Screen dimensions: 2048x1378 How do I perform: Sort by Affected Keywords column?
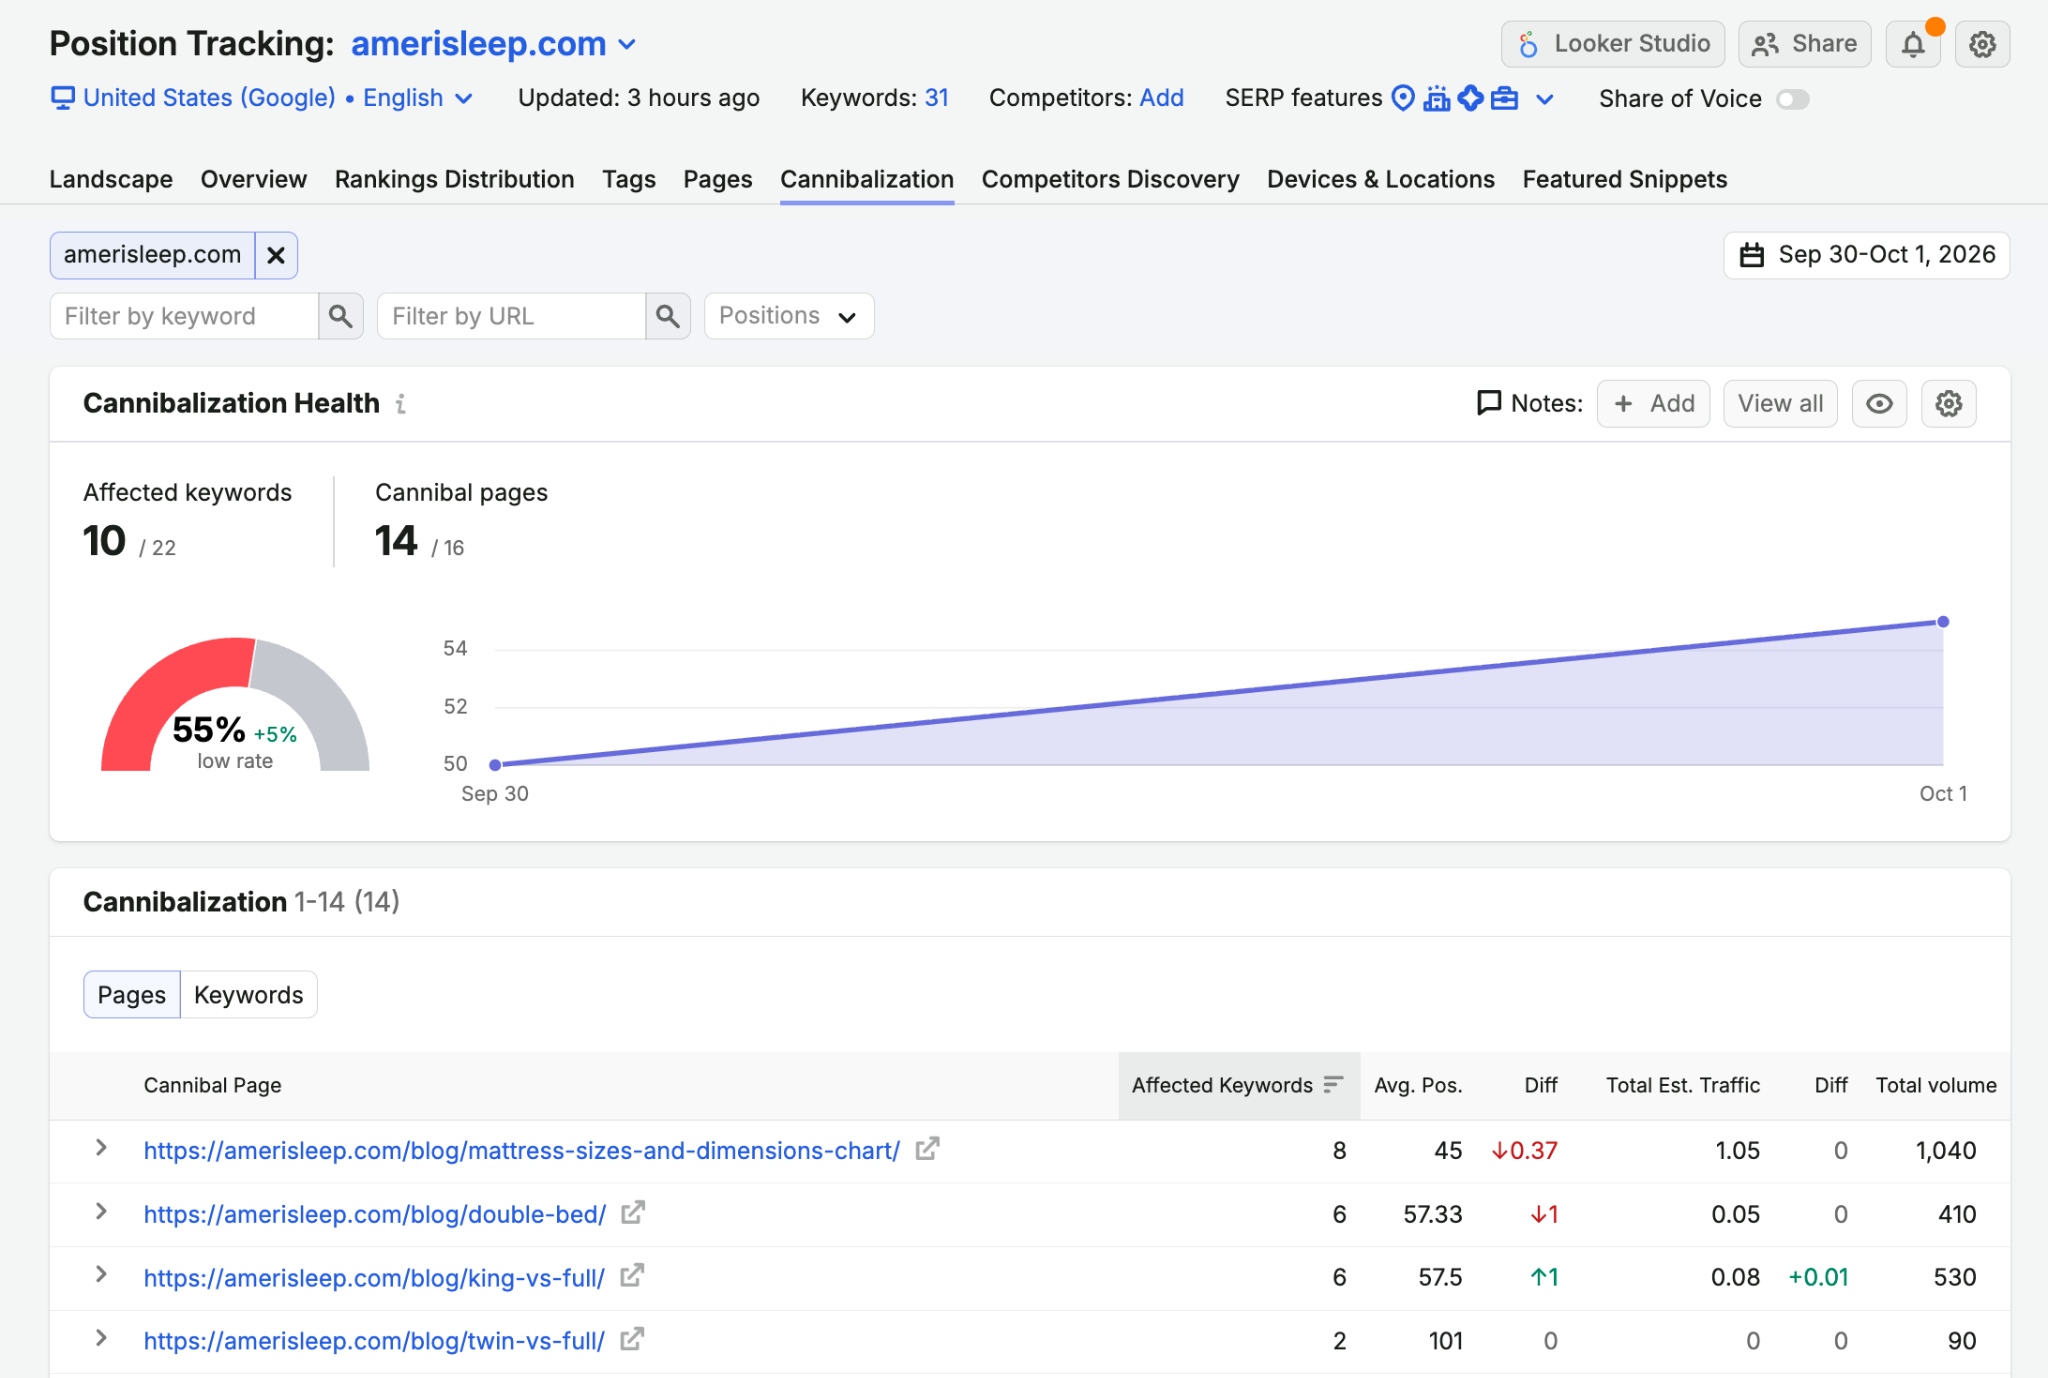coord(1238,1085)
